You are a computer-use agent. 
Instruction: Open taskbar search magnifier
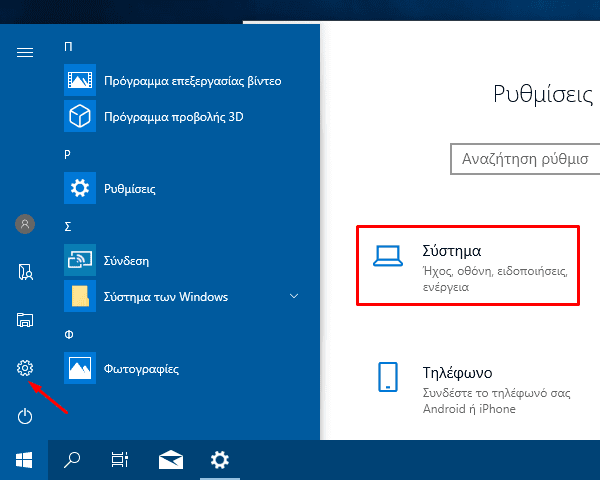tap(72, 460)
